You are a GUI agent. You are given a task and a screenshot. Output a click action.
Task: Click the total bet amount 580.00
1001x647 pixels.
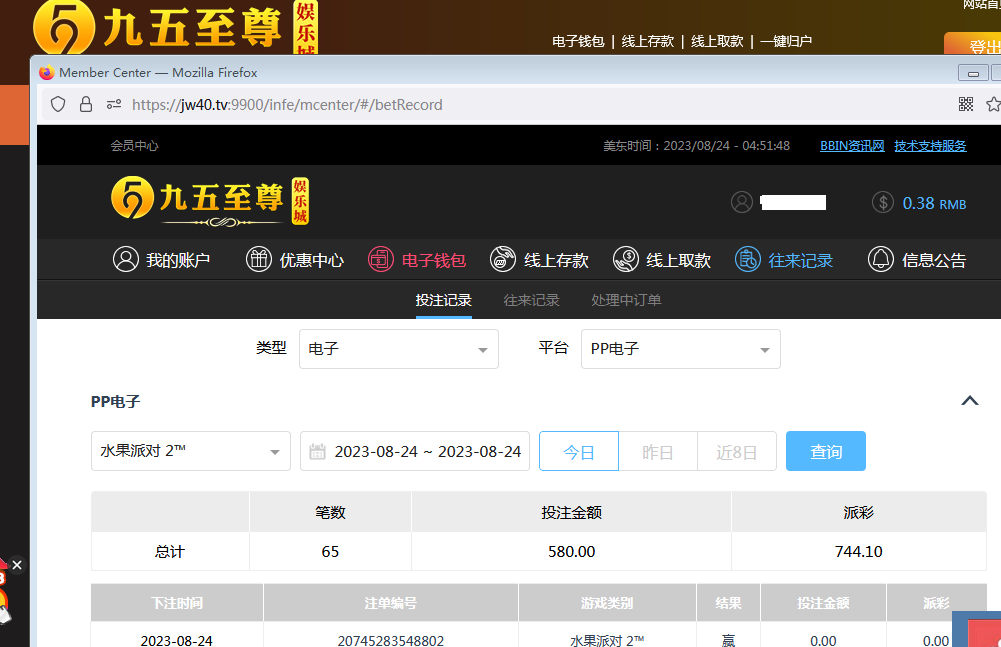[x=571, y=552]
